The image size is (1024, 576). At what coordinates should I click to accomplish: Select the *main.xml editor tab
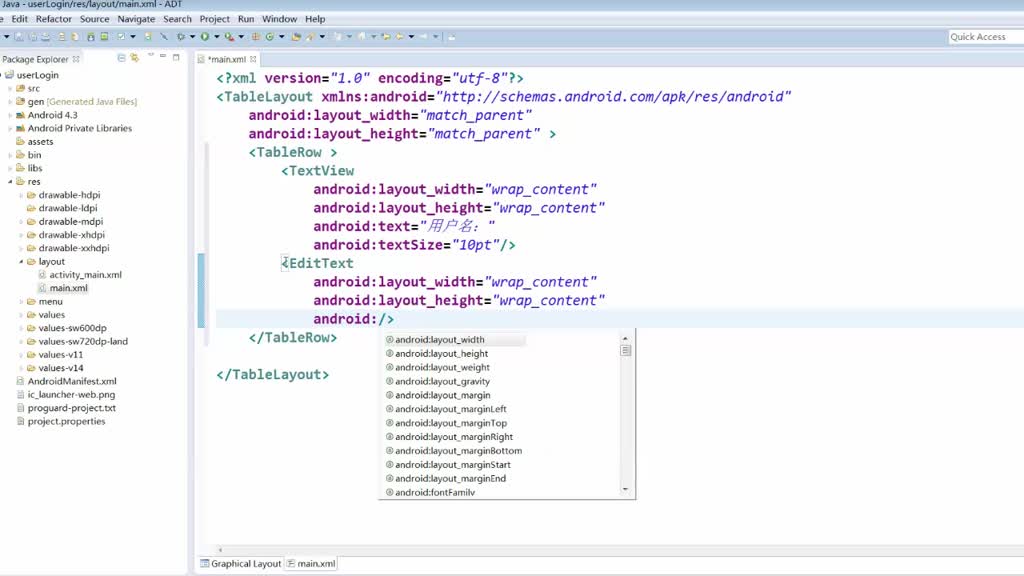click(227, 59)
